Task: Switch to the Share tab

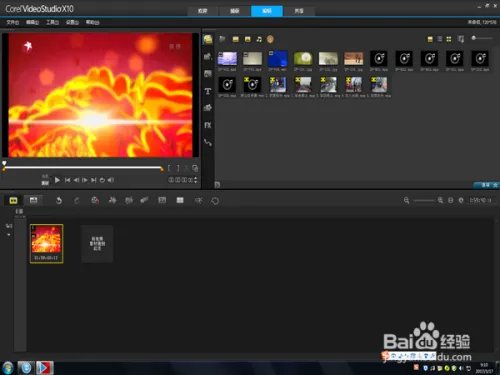Action: (x=299, y=11)
